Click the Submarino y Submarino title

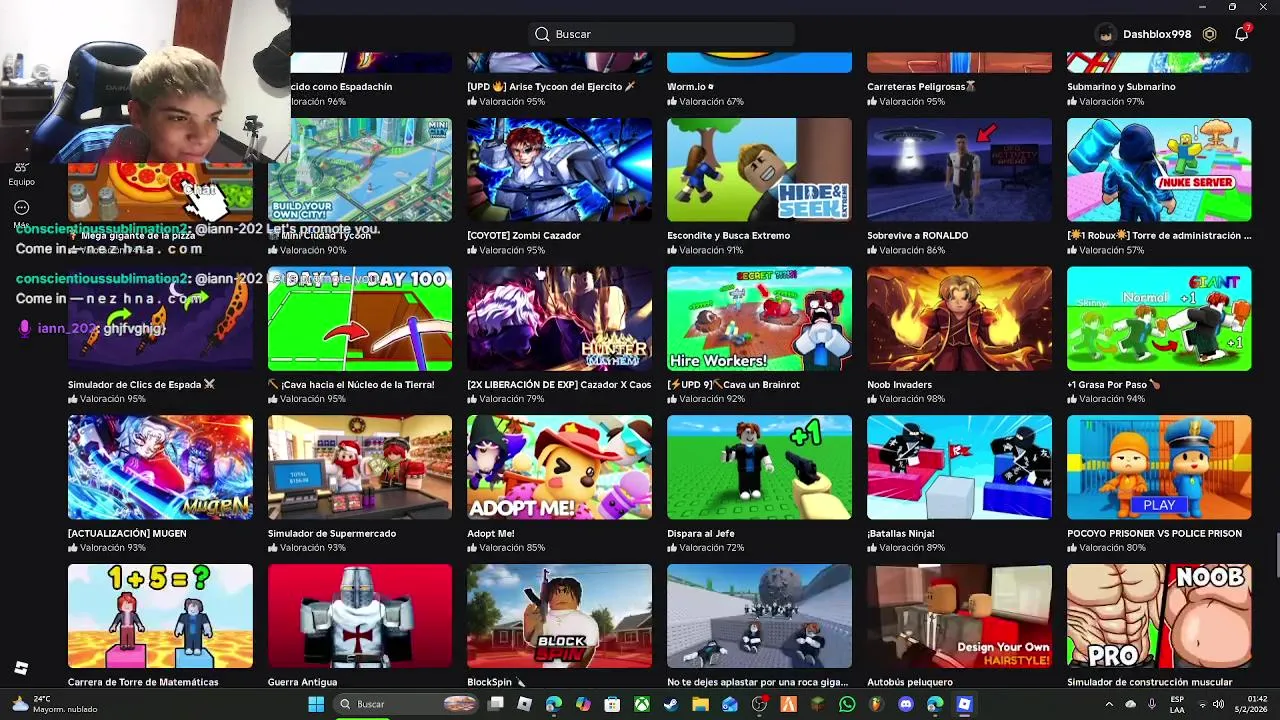(1121, 87)
